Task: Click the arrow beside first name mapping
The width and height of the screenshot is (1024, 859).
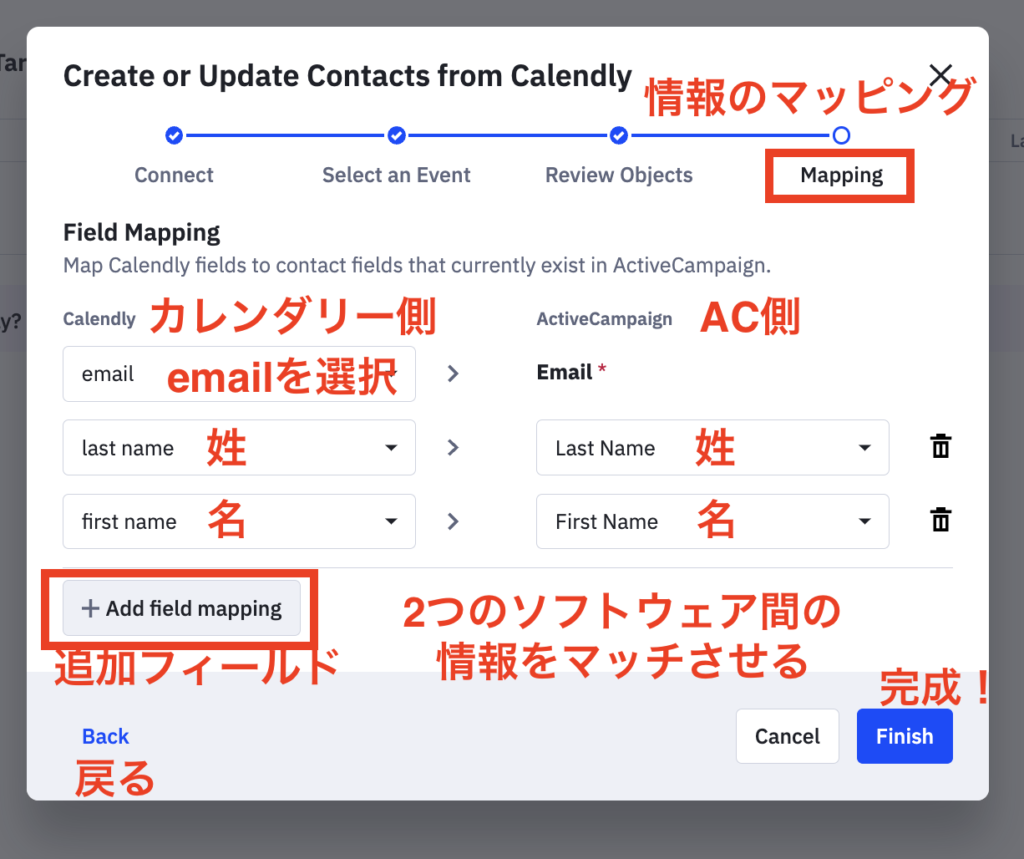Action: 453,521
